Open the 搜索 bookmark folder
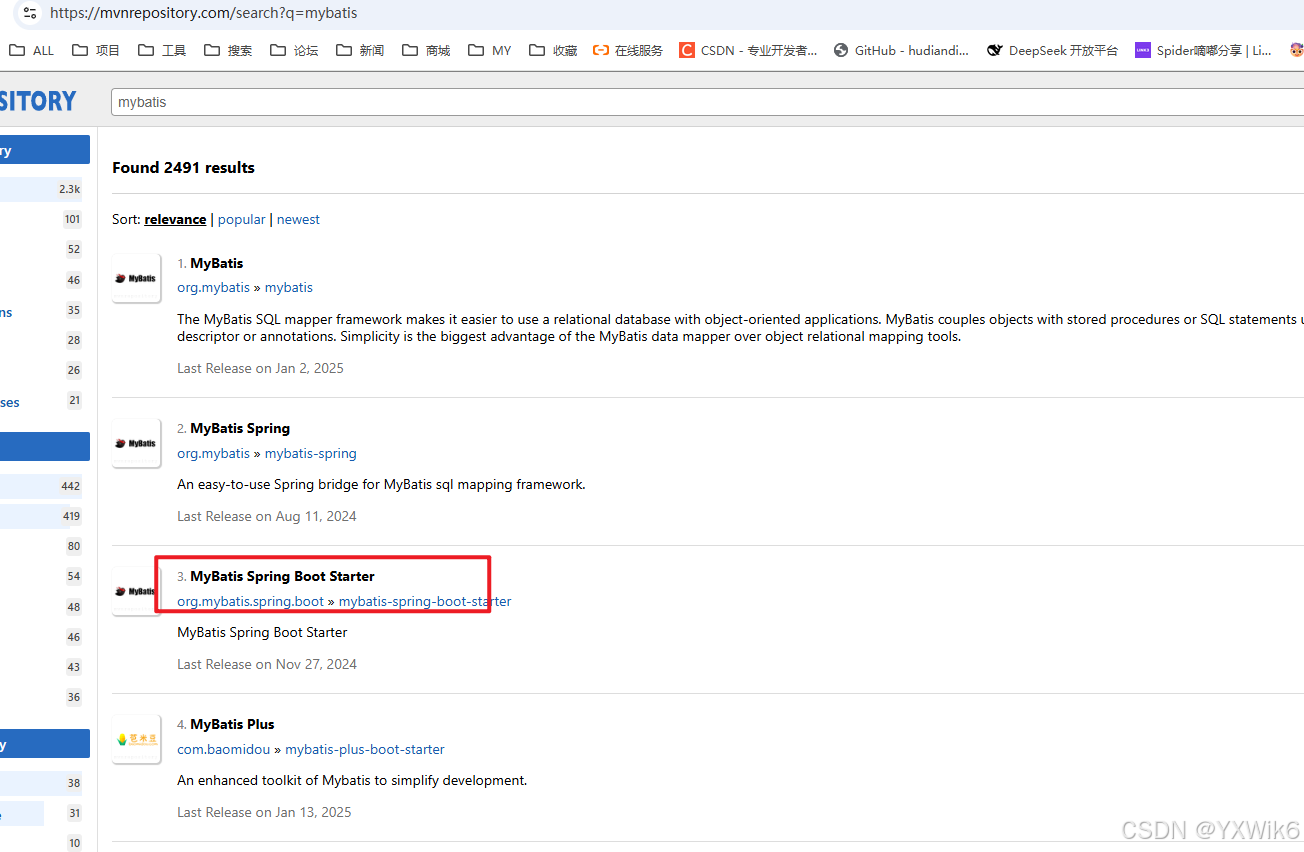1304x852 pixels. click(x=228, y=50)
